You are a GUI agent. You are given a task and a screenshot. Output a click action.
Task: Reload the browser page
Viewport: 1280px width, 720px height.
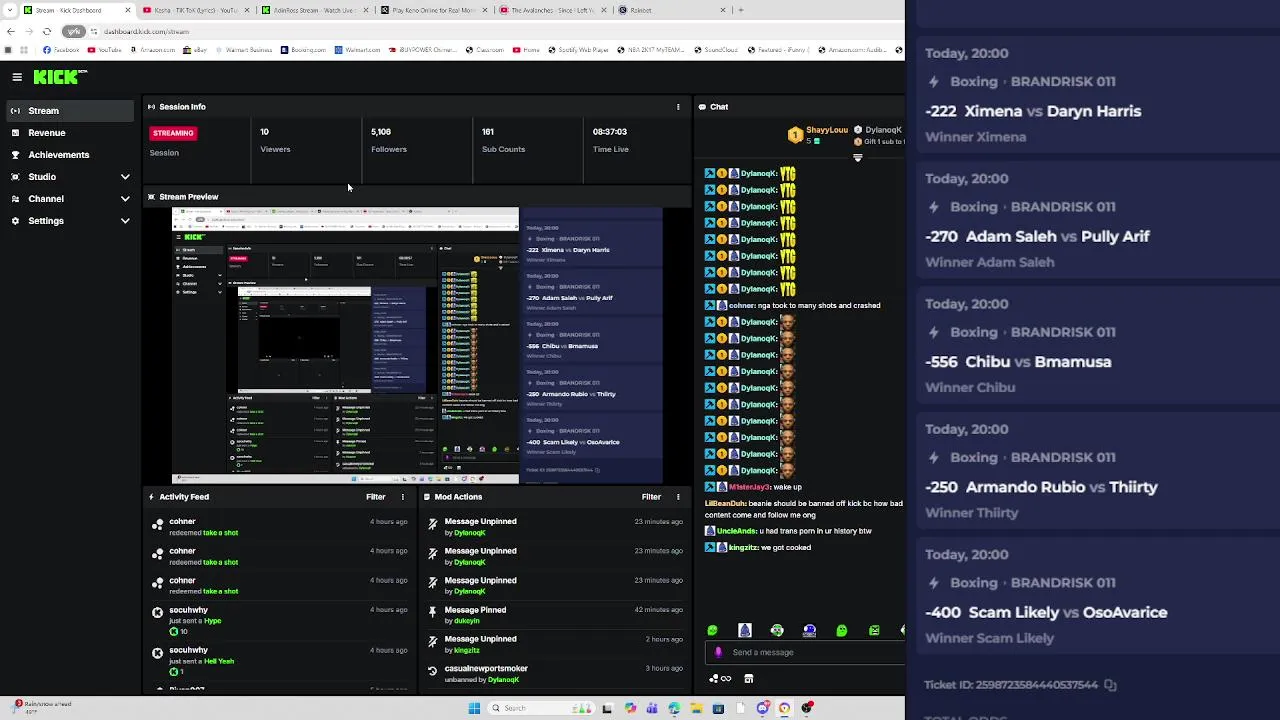[x=47, y=31]
